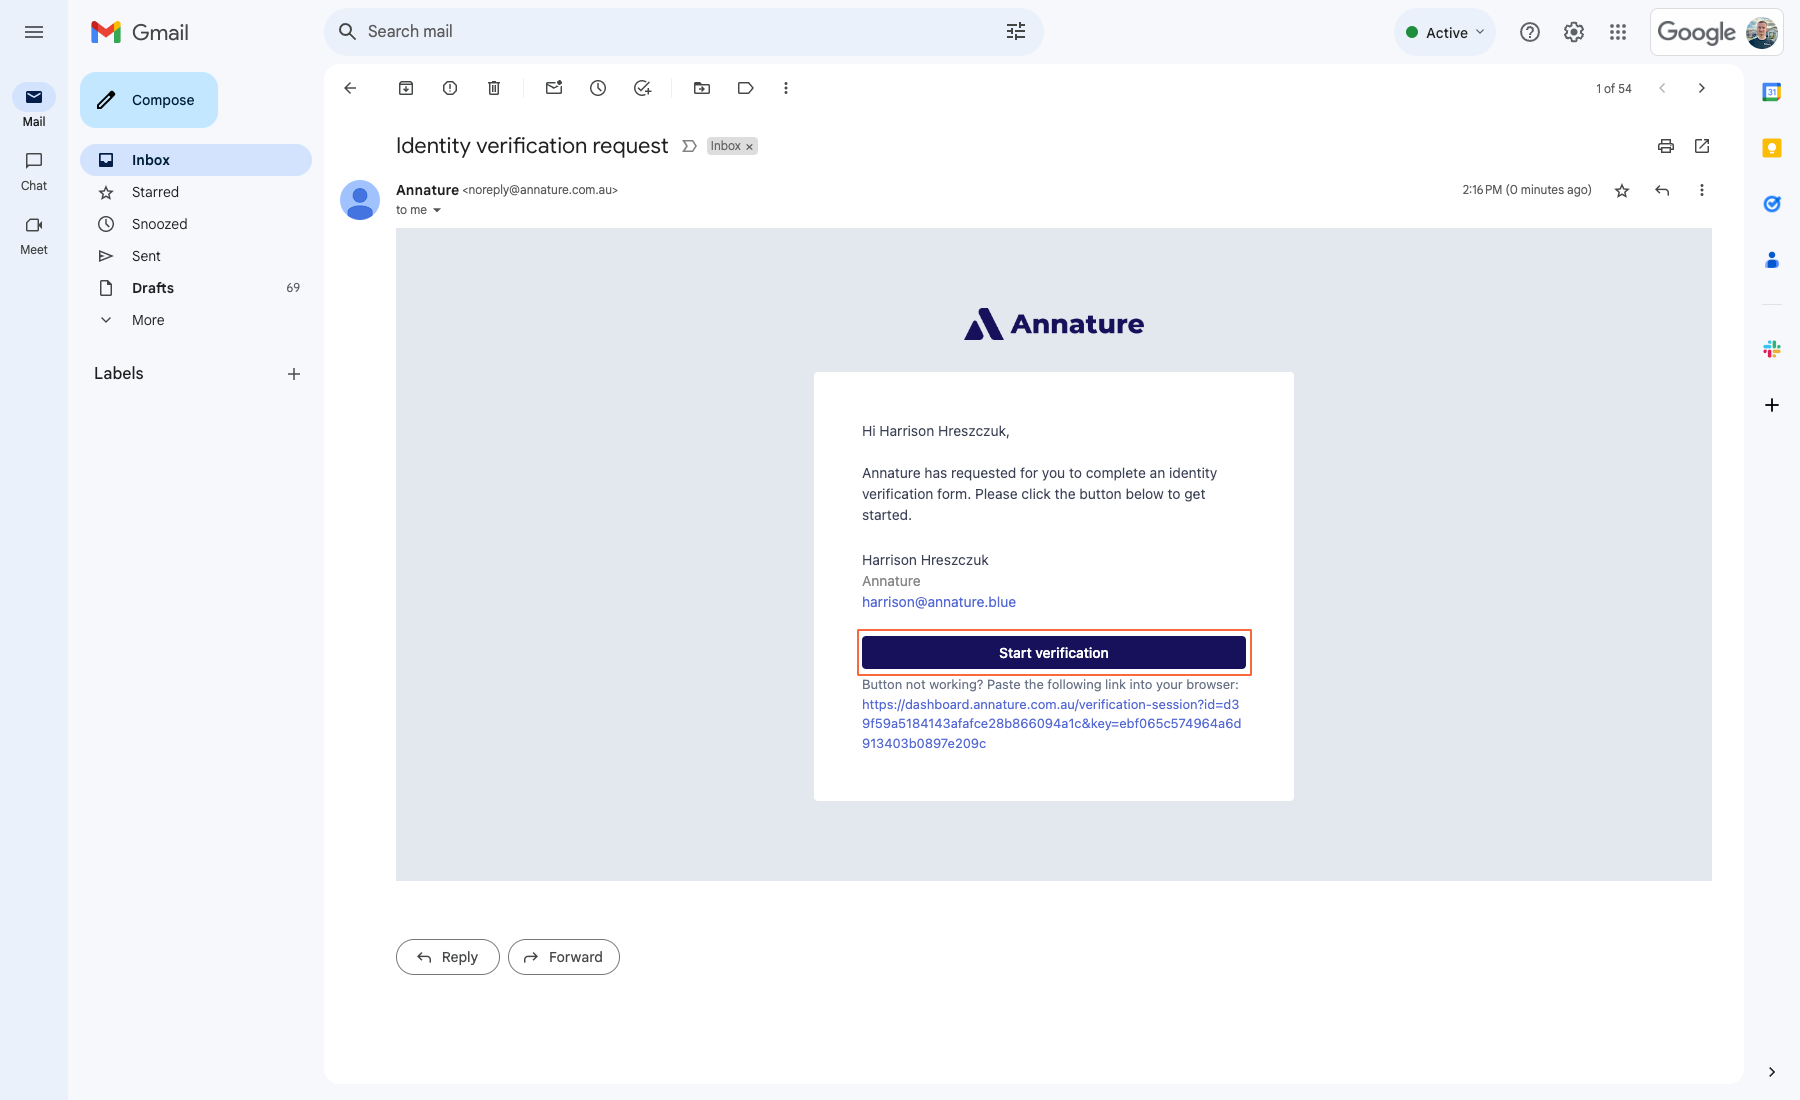Show recipient details via 'to me' arrow

click(437, 210)
